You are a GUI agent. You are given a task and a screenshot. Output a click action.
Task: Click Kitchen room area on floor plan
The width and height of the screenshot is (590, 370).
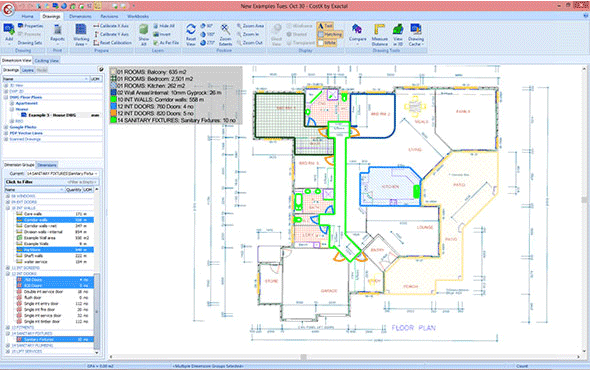tap(391, 186)
